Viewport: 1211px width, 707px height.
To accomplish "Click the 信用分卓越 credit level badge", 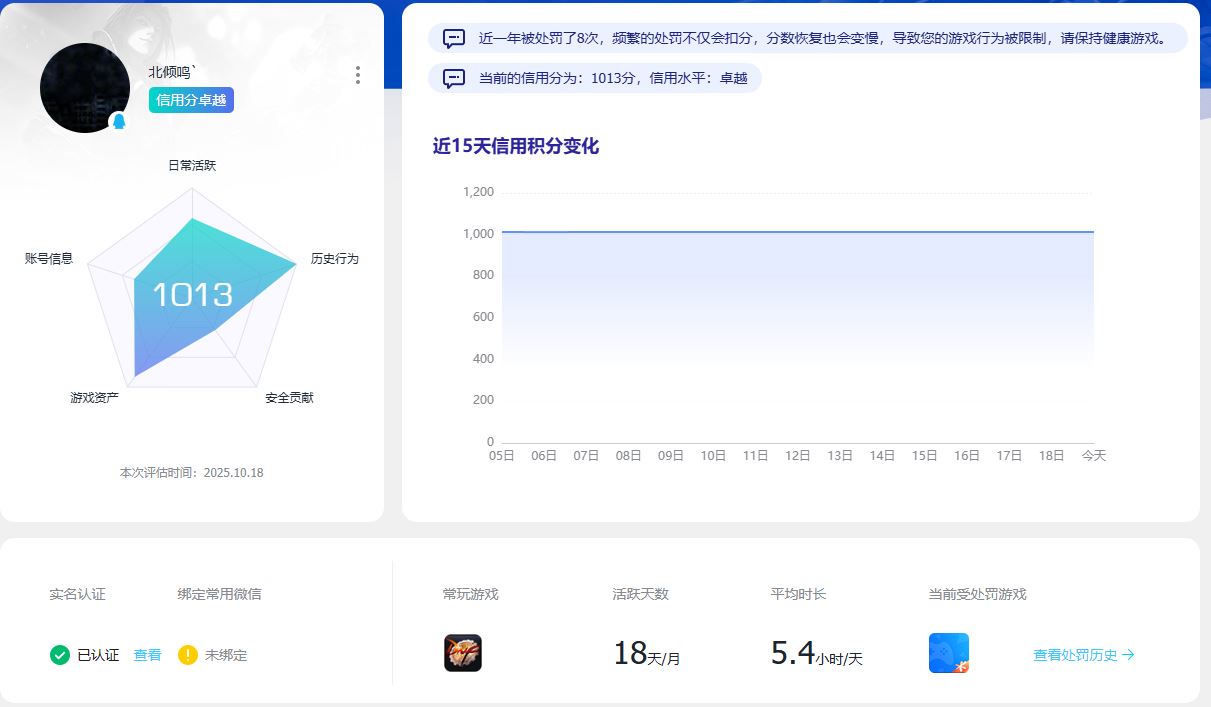I will [191, 100].
